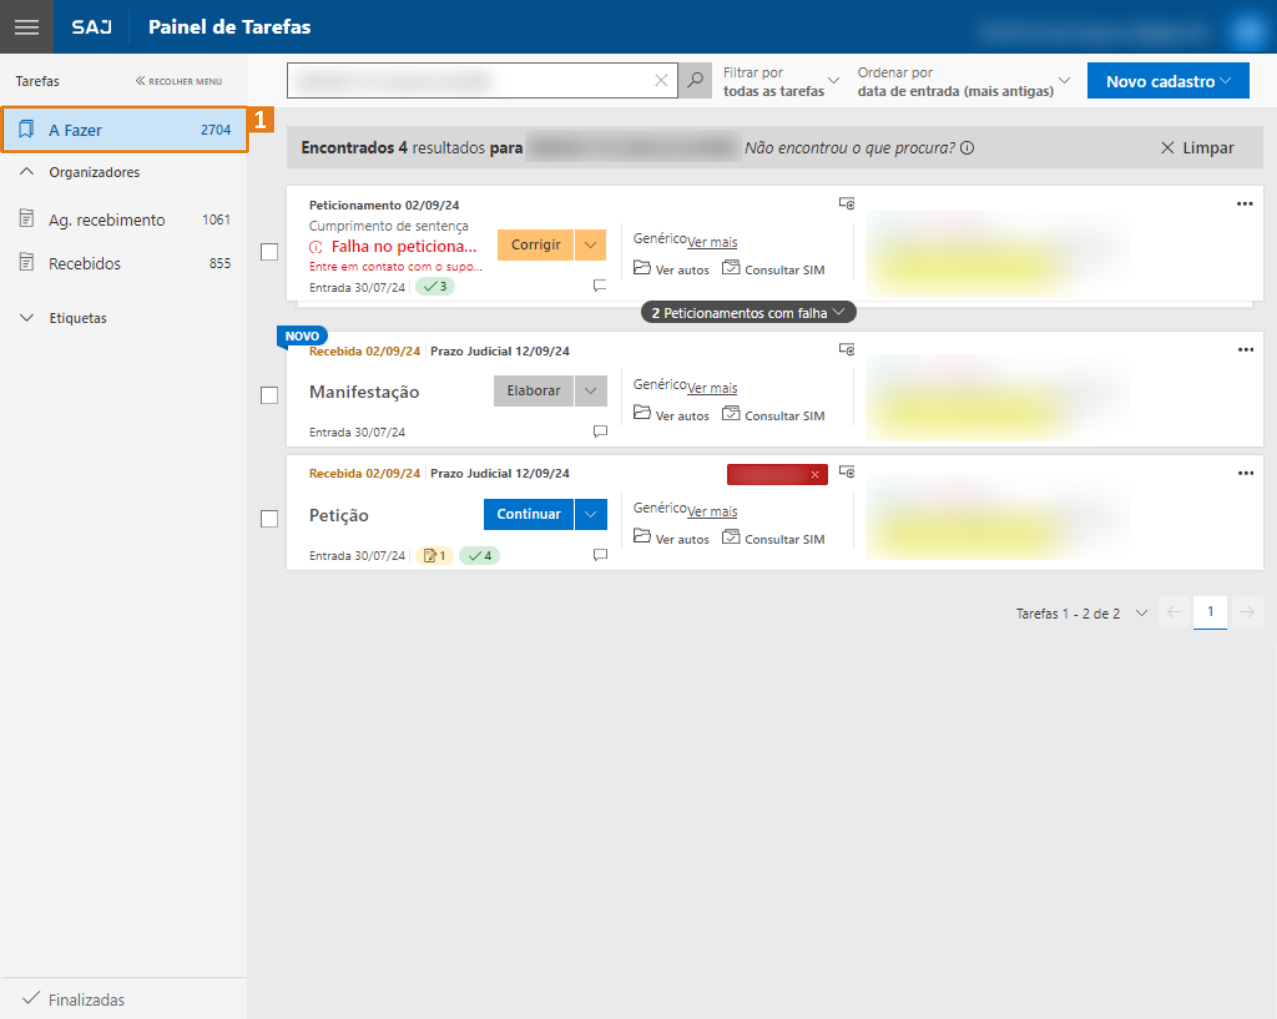Remove the red tag on Petição task
This screenshot has height=1019, width=1277.
815,475
